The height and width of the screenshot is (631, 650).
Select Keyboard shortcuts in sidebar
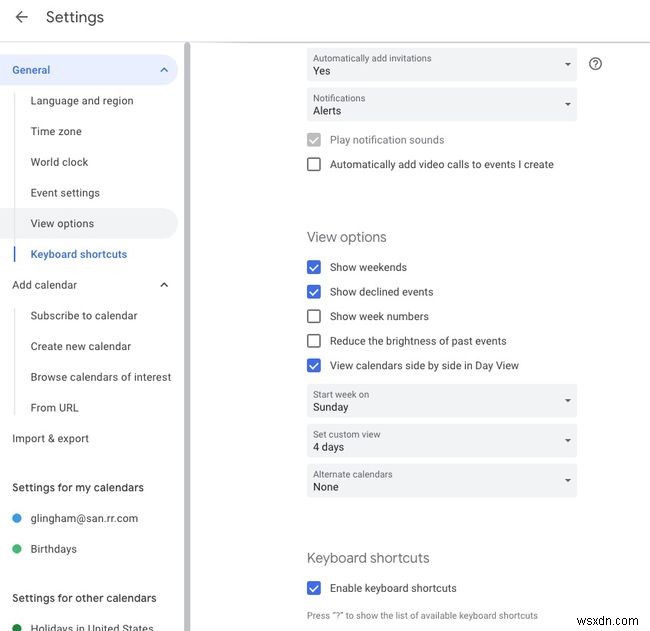point(79,254)
